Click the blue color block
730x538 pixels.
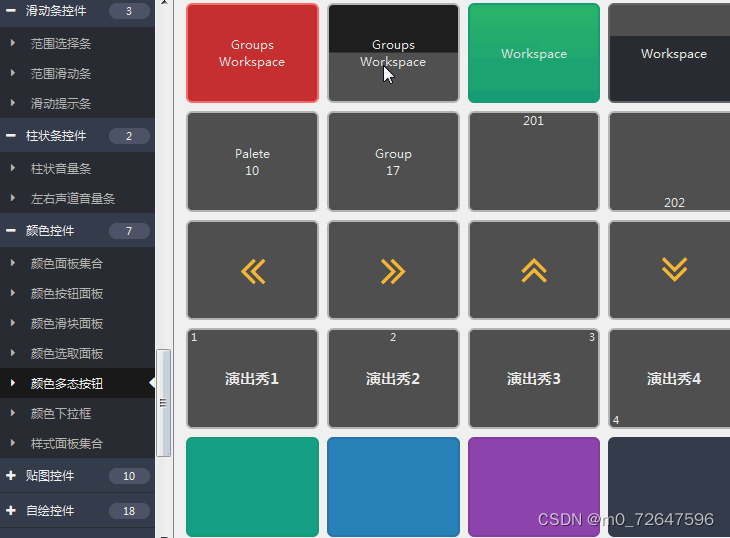pos(393,487)
